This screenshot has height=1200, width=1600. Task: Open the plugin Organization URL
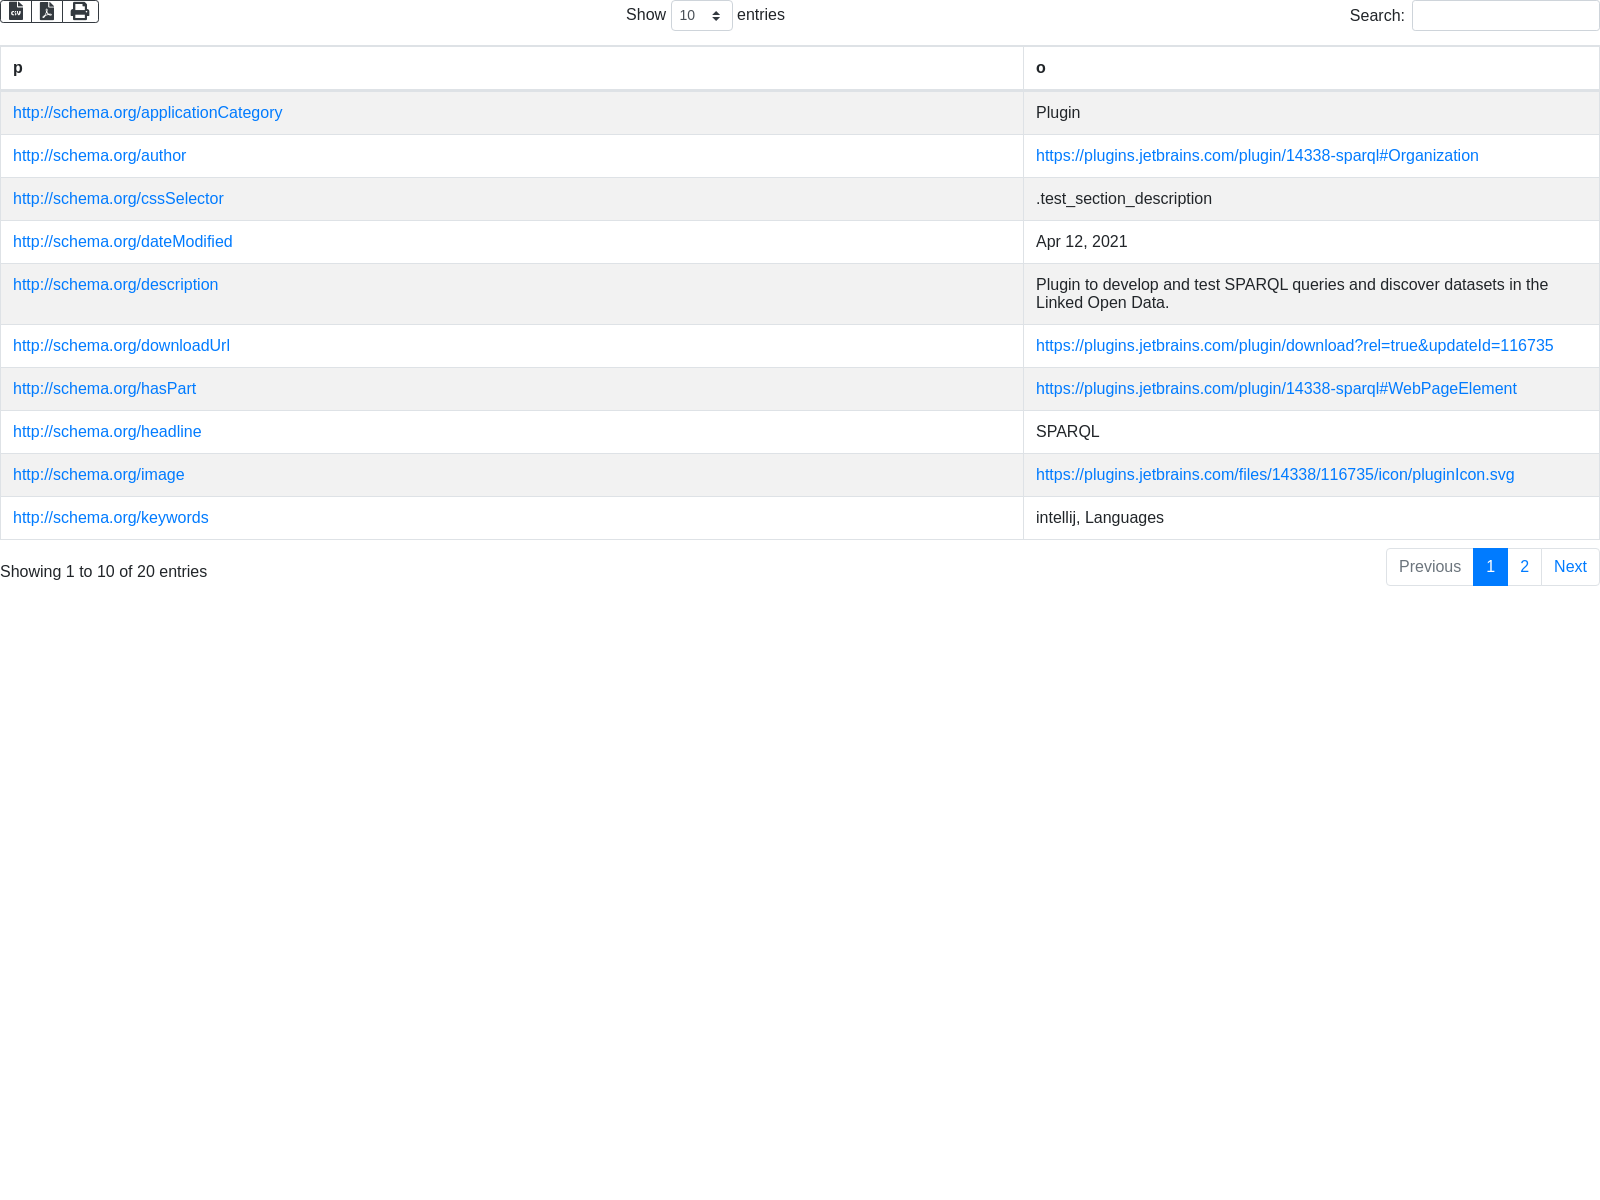[x=1257, y=156]
